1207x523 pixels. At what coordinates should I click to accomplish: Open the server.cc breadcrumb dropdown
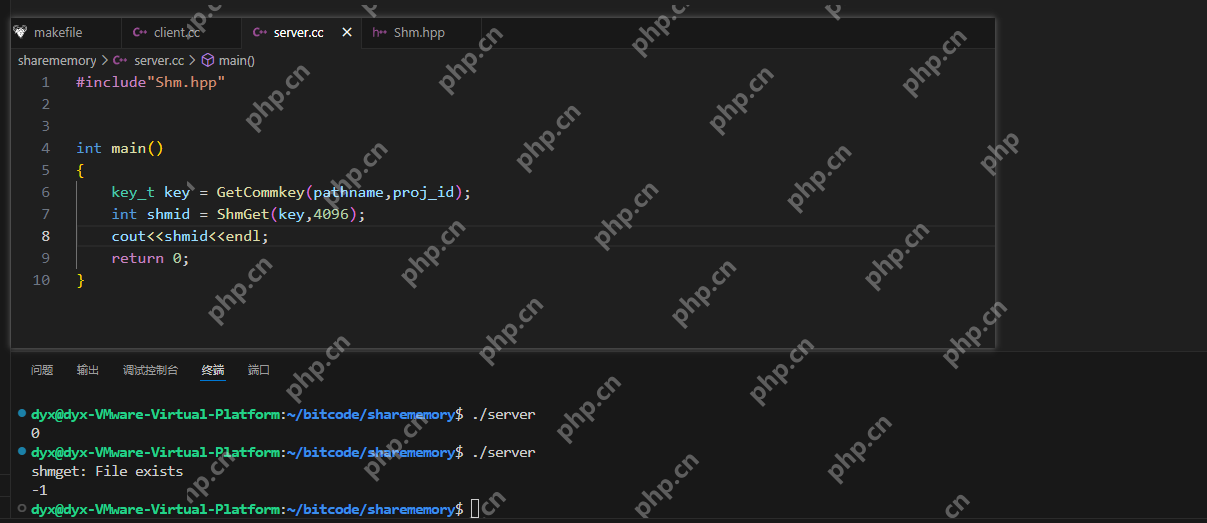(159, 60)
